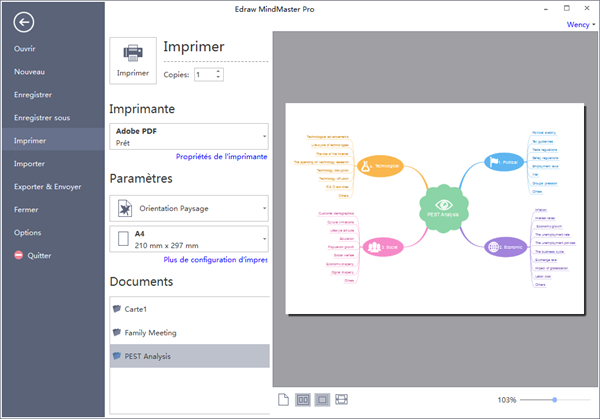Toggle fit whole page preview icon
The width and height of the screenshot is (600, 419).
322,400
